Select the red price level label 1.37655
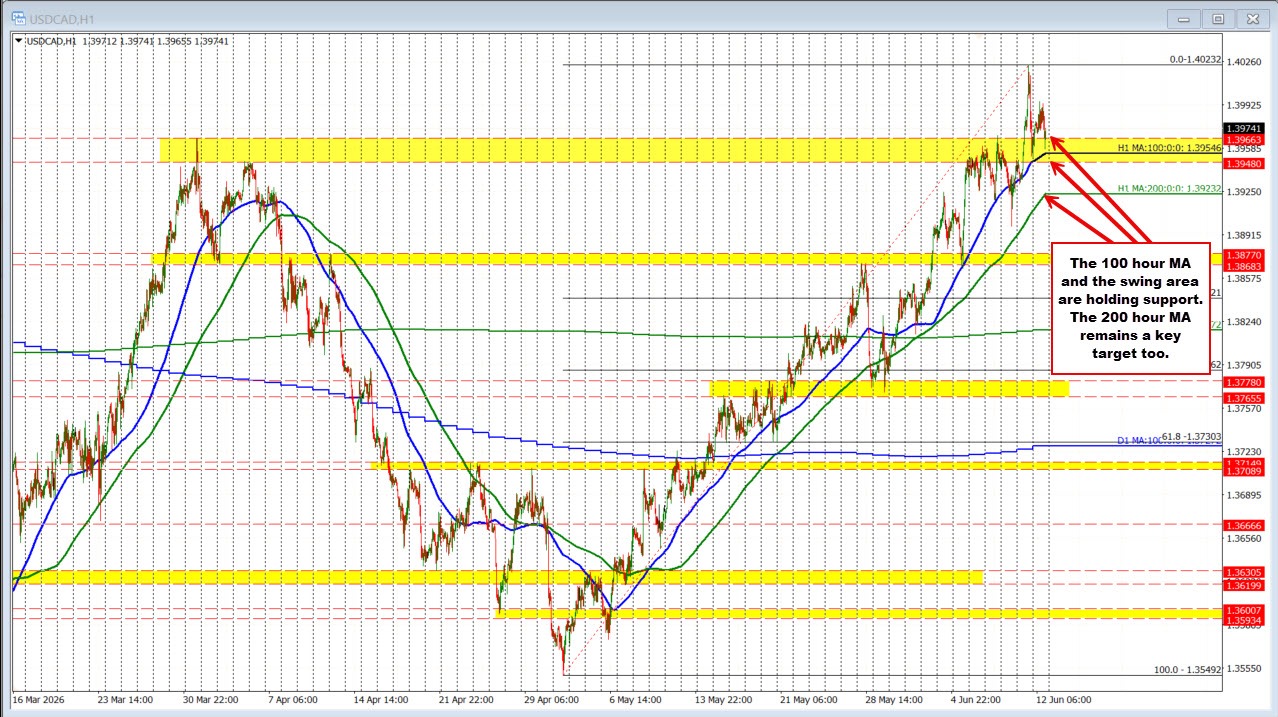 pyautogui.click(x=1243, y=398)
